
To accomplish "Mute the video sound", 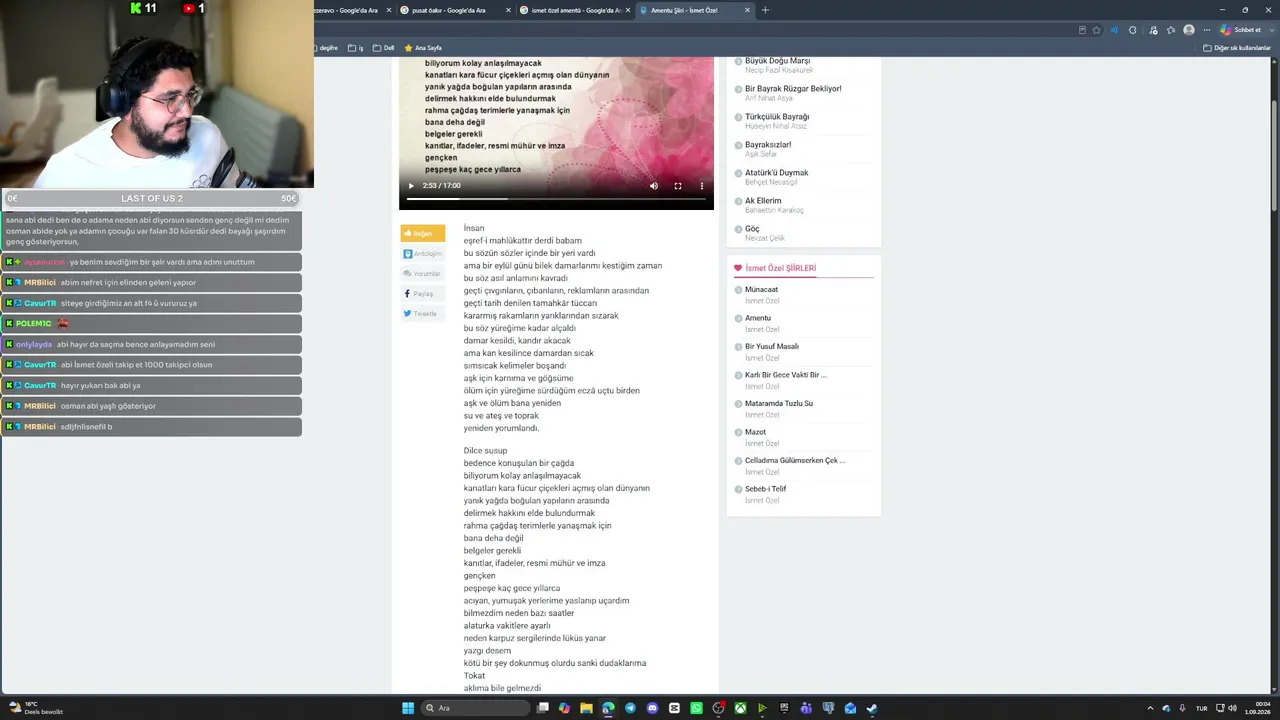I will (654, 186).
